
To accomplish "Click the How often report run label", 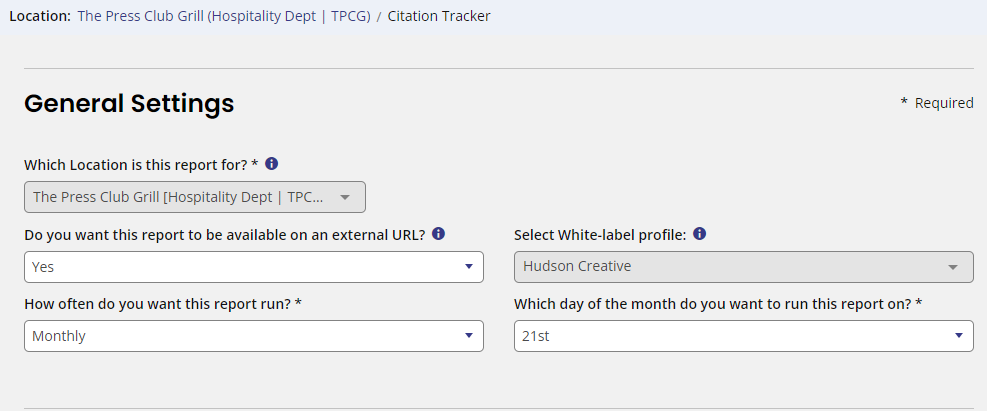I will (163, 304).
